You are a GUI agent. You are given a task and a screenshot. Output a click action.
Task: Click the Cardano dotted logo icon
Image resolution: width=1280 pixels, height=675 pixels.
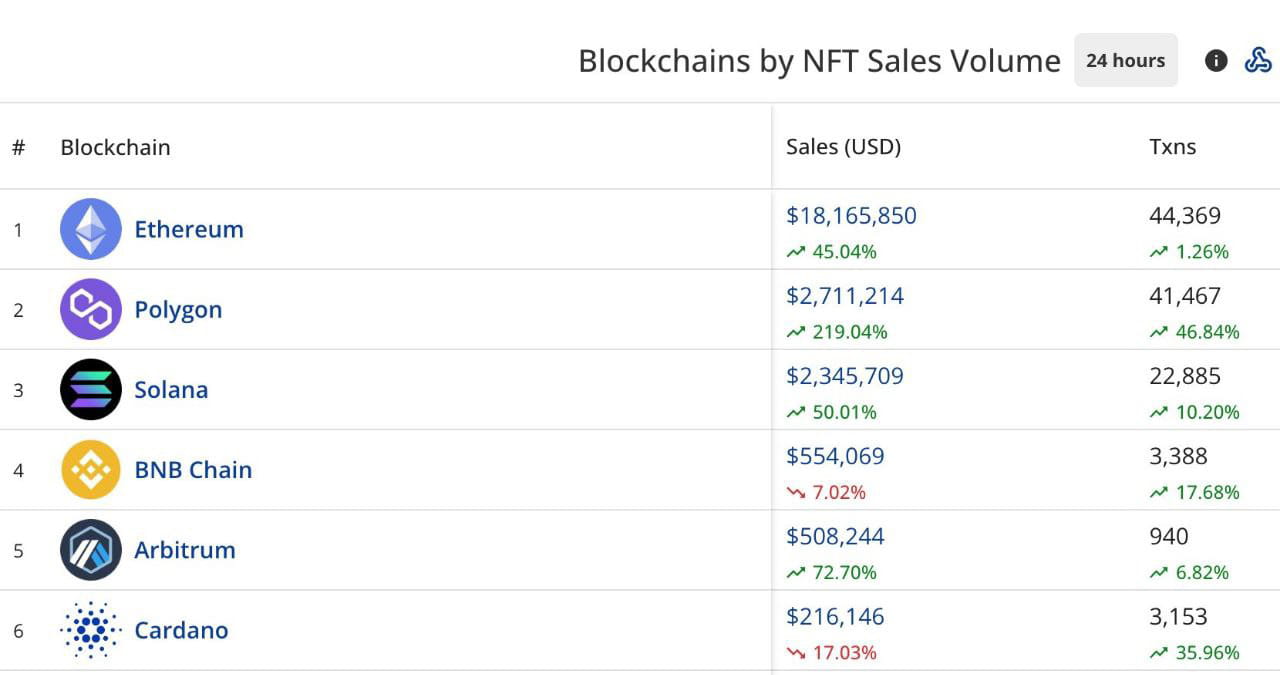pos(90,630)
